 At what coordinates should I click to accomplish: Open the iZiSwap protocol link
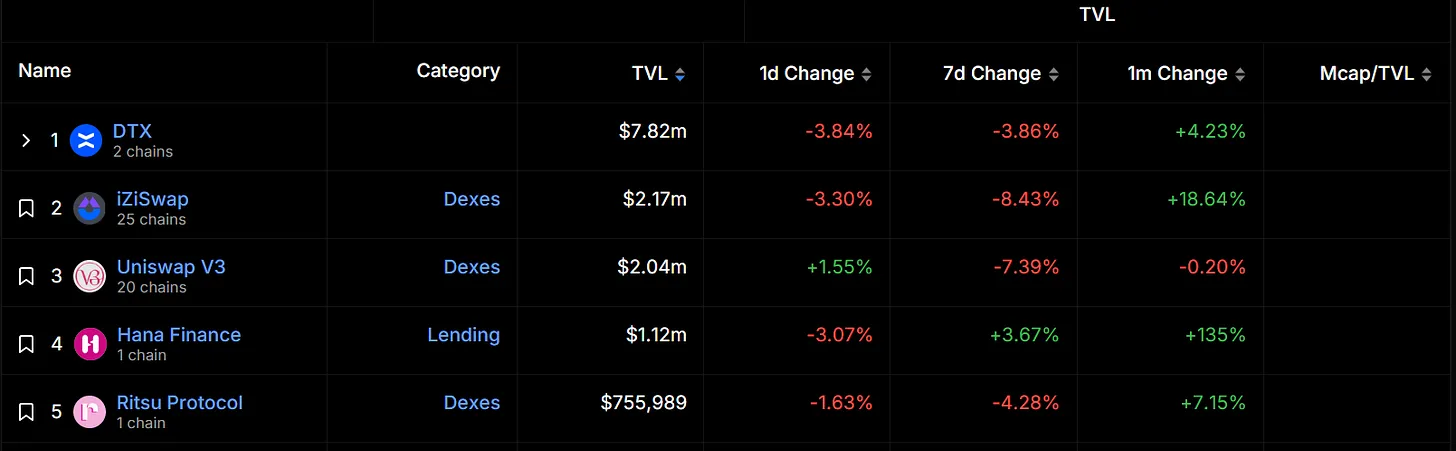pos(152,199)
